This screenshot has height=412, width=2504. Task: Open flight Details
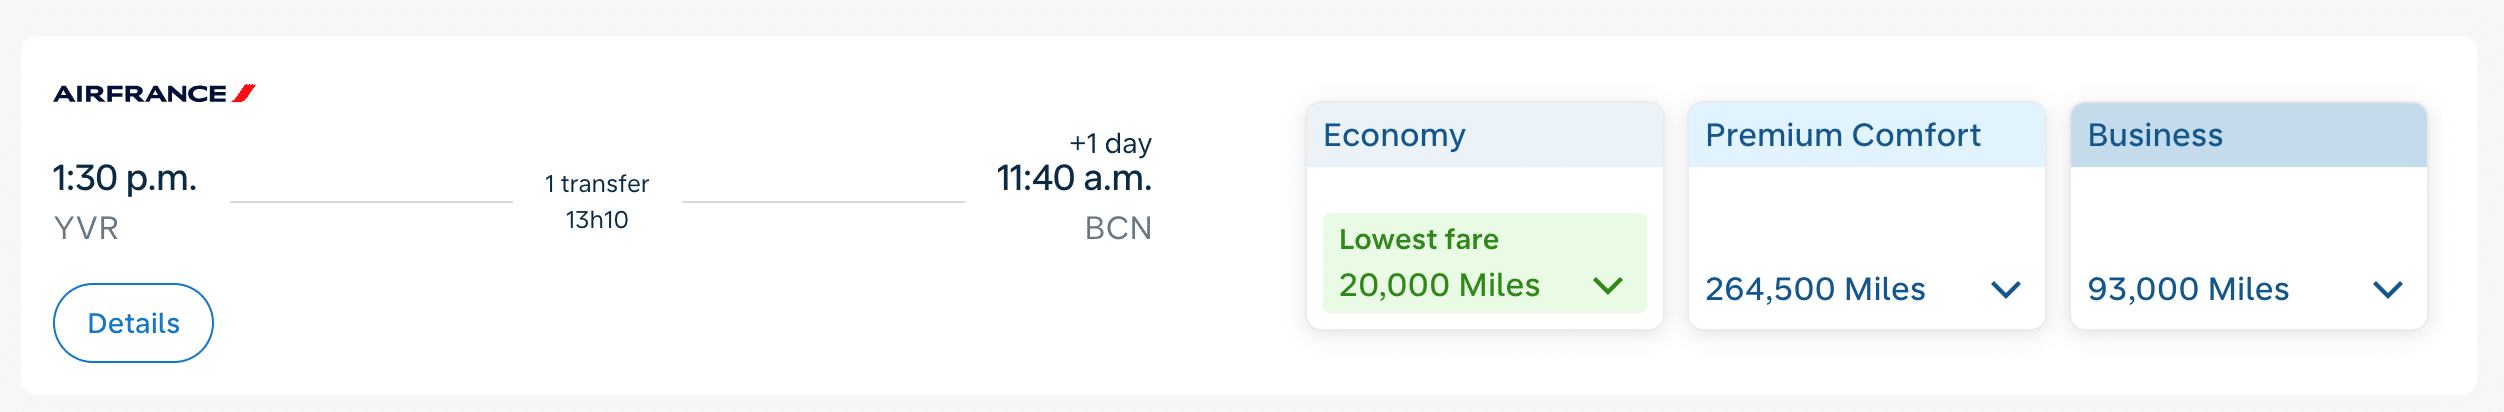[133, 323]
